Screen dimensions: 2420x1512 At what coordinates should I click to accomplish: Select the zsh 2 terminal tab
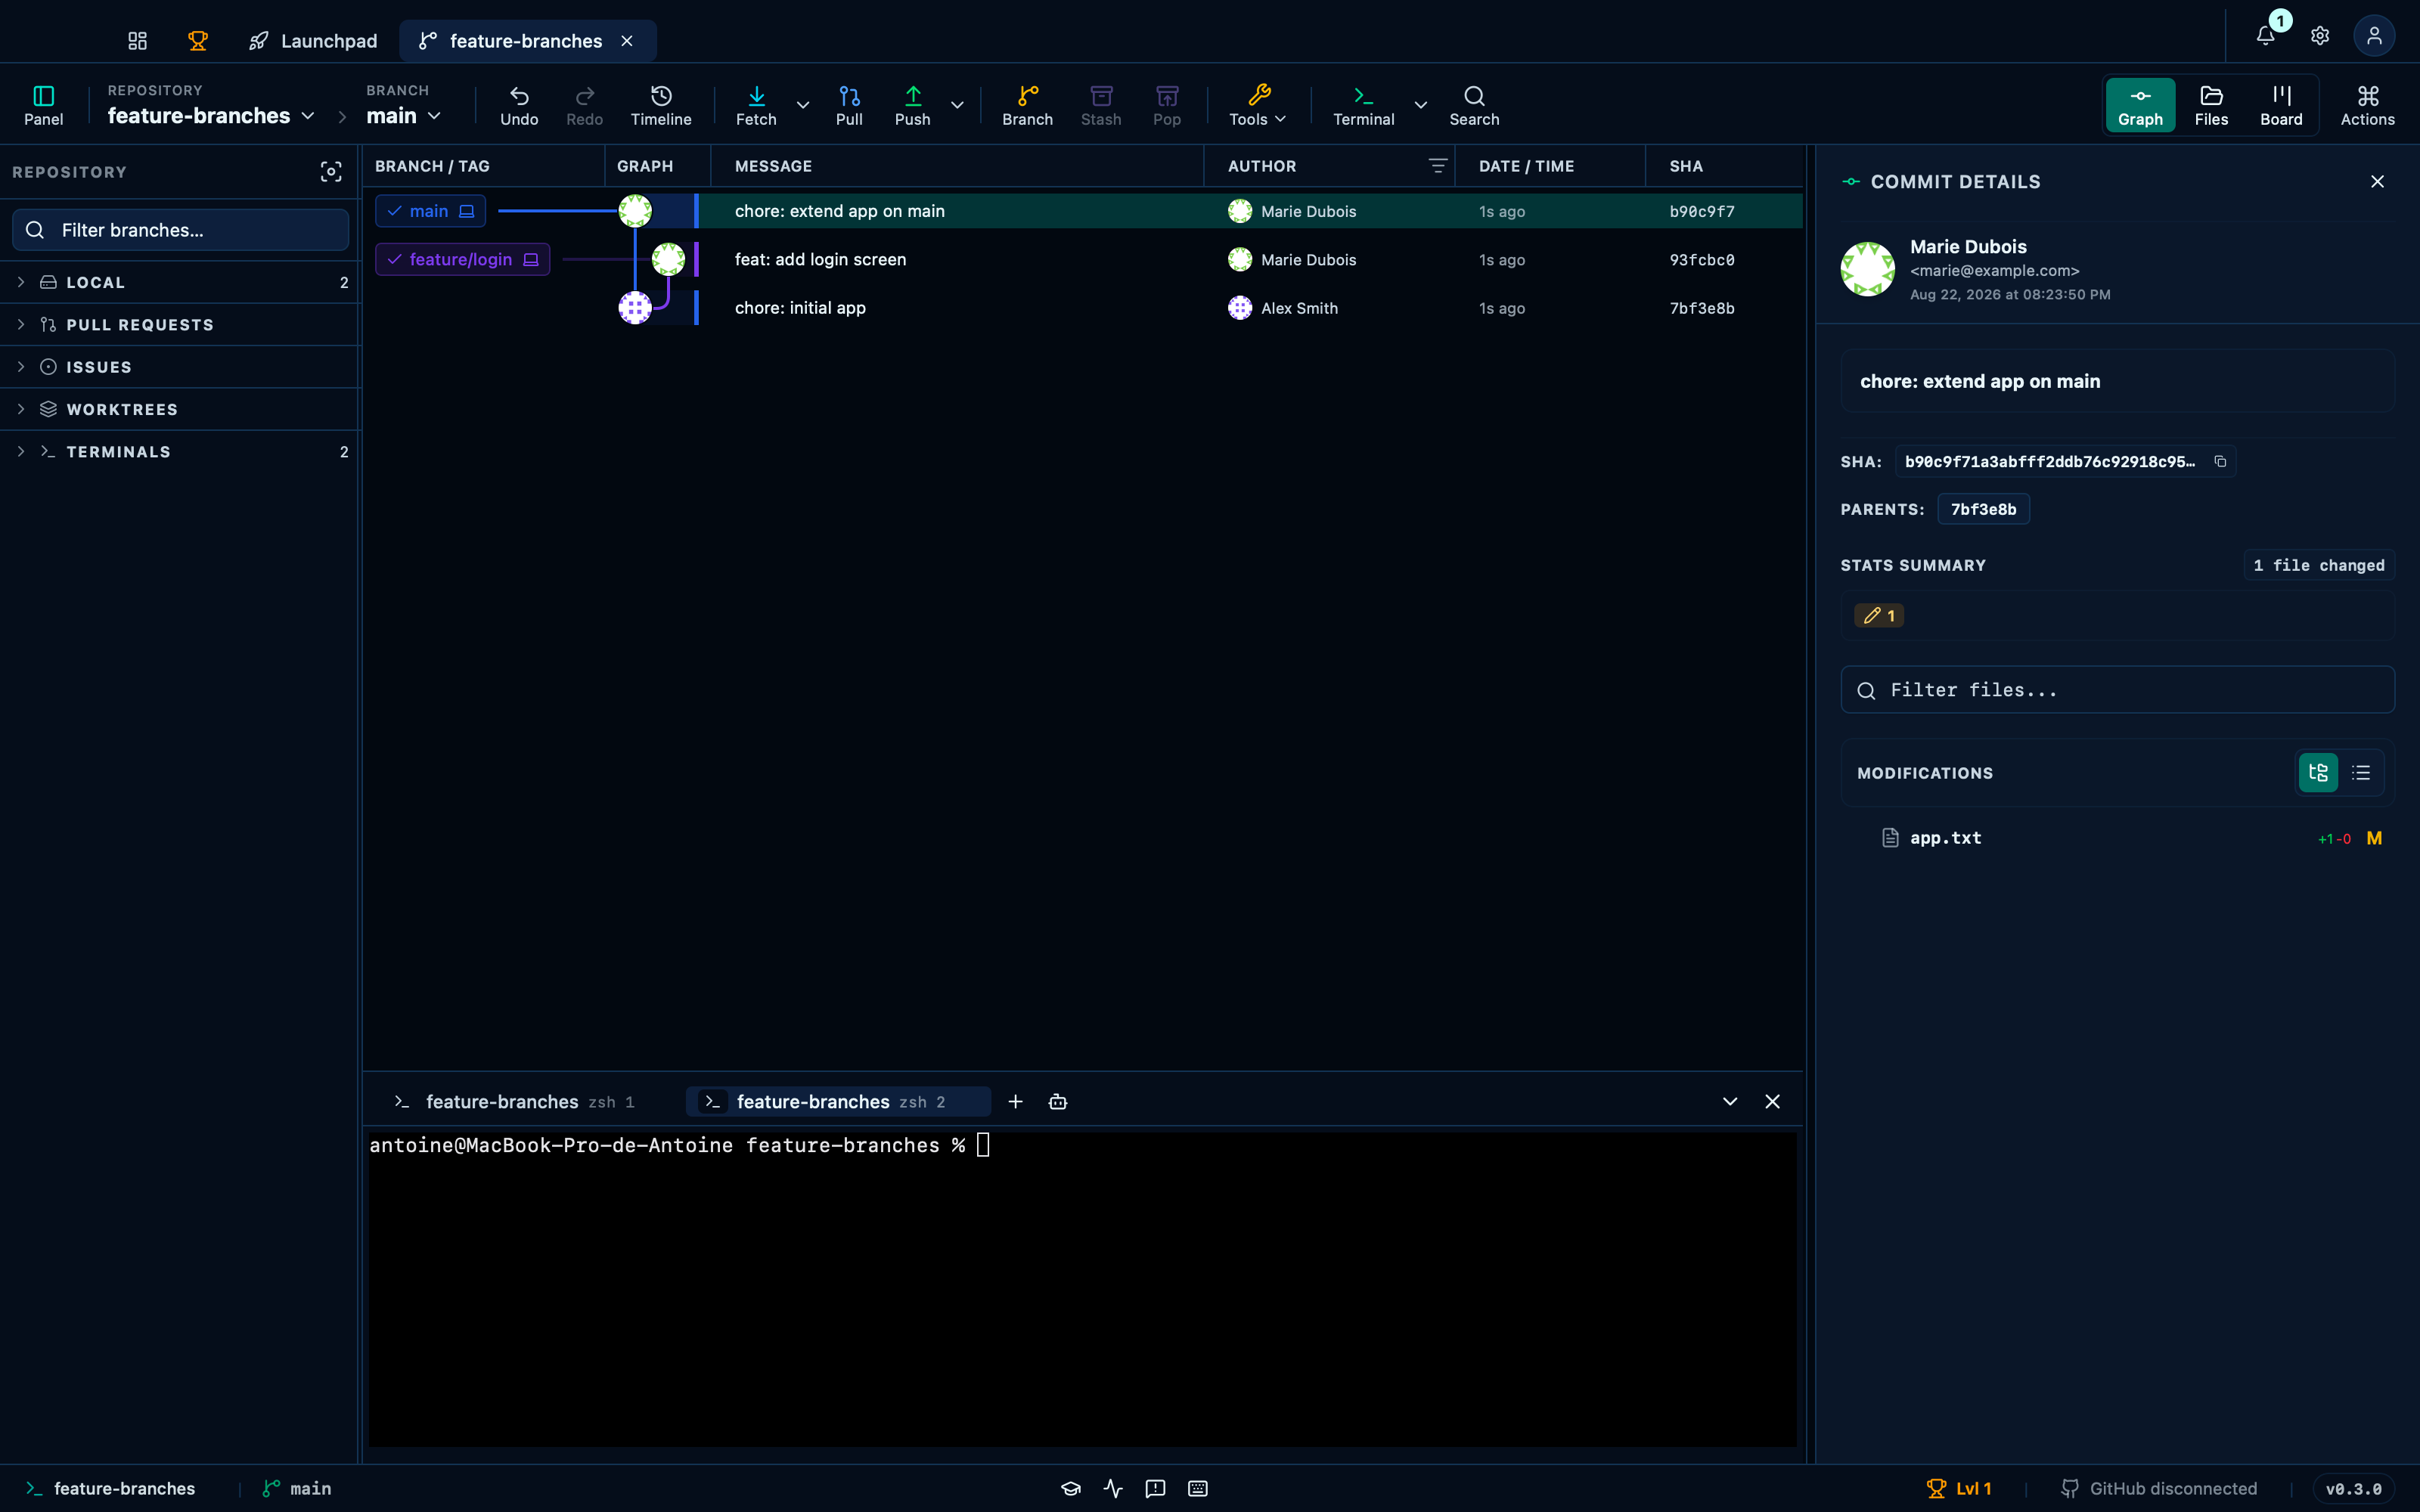pyautogui.click(x=838, y=1101)
